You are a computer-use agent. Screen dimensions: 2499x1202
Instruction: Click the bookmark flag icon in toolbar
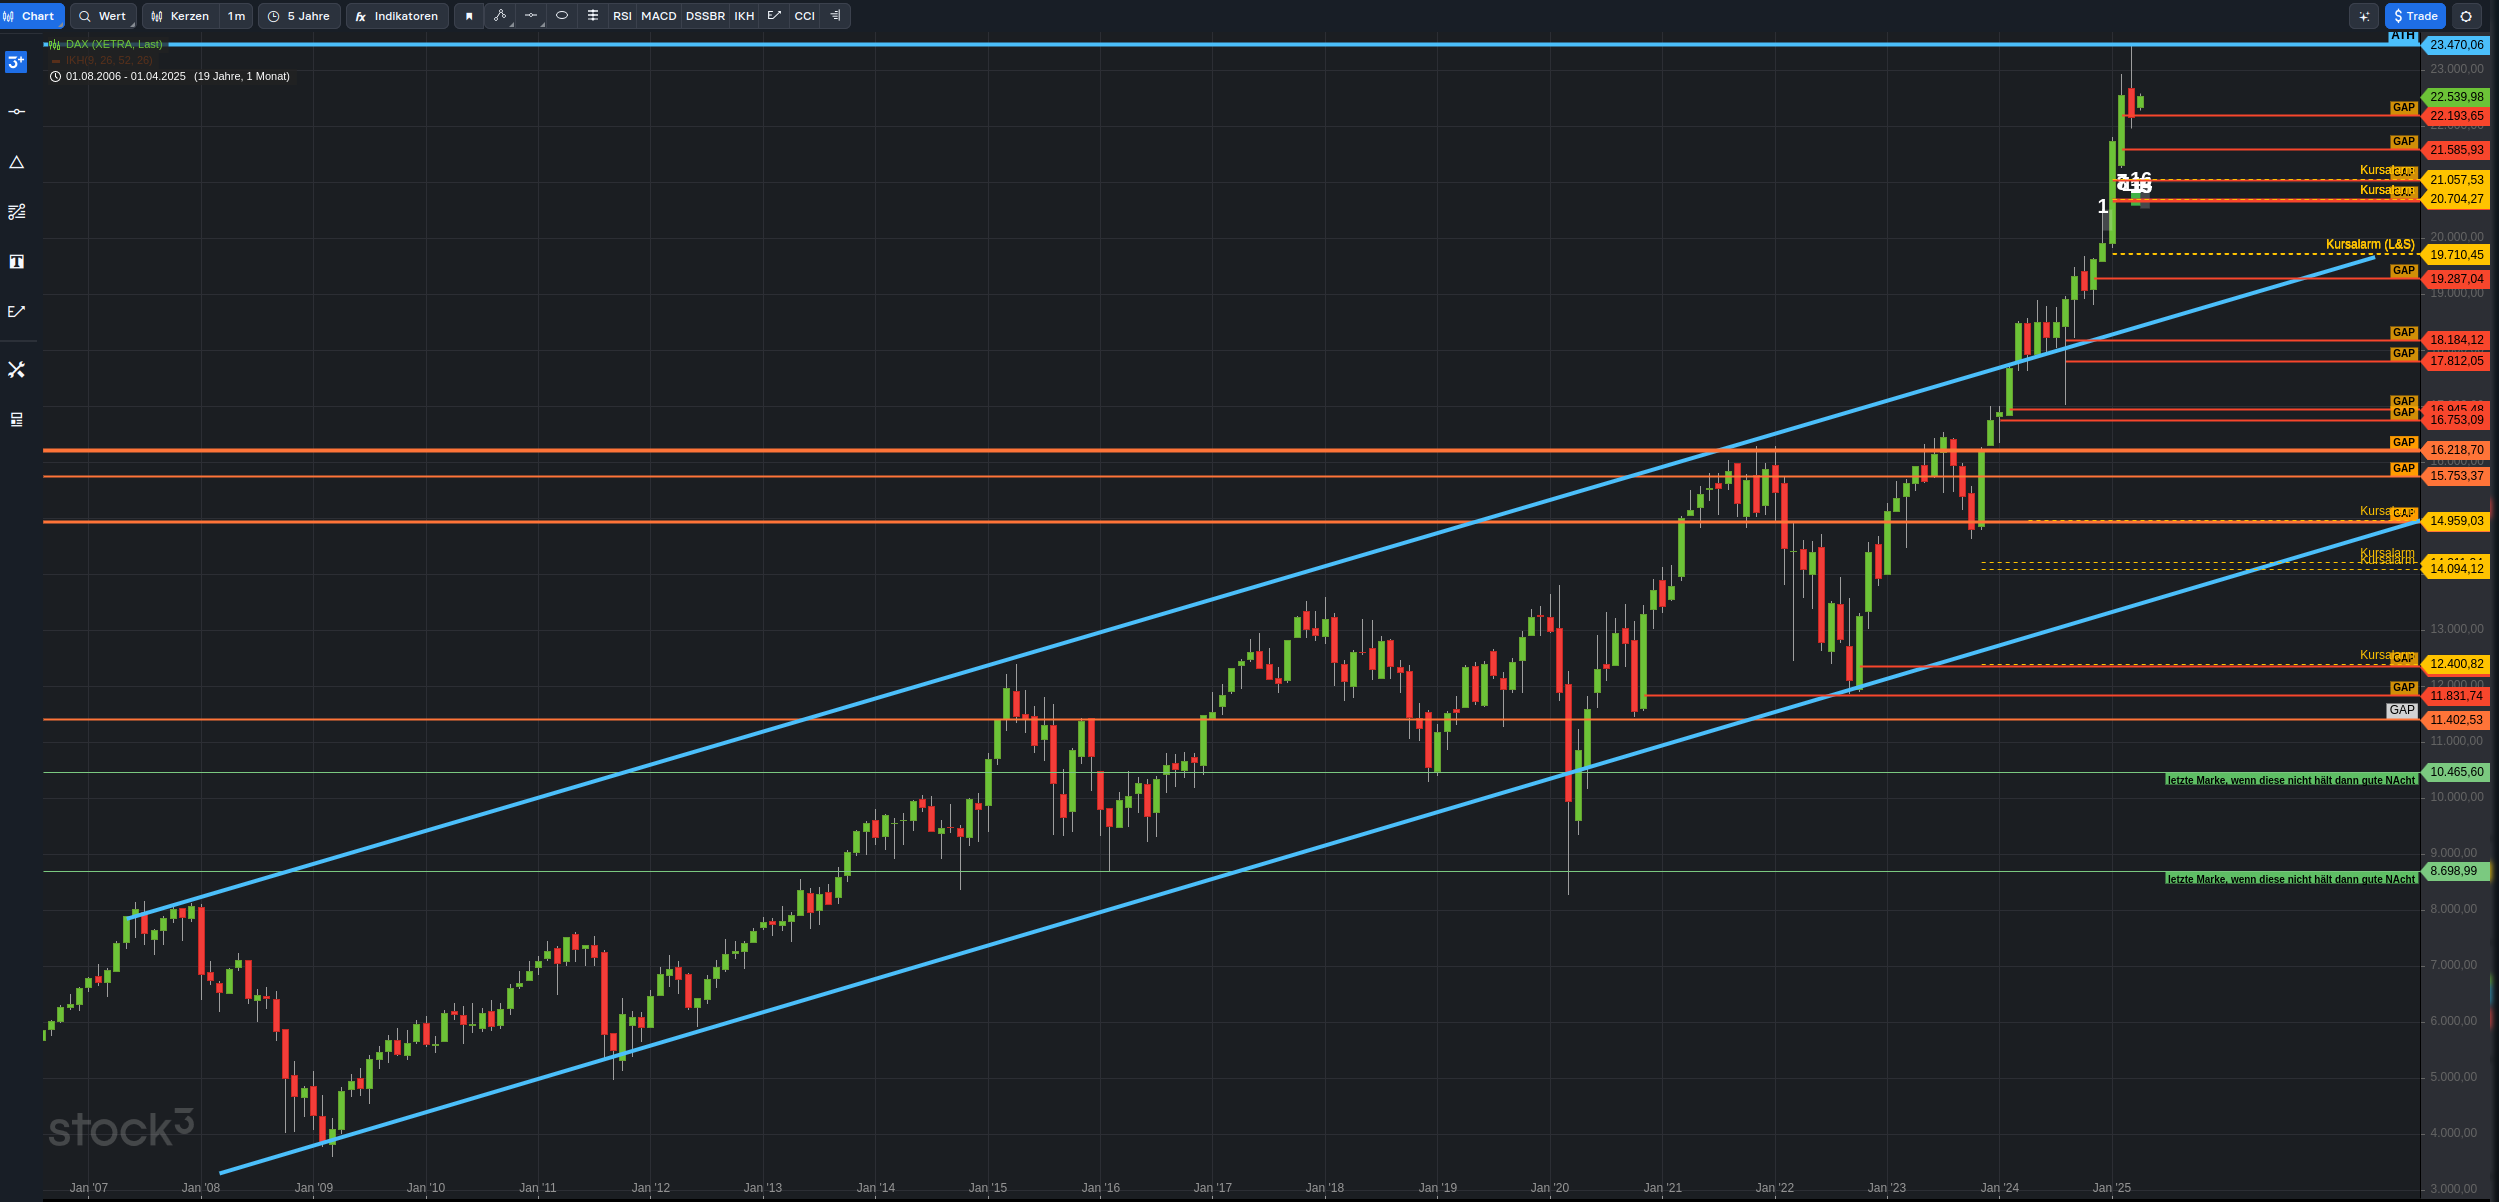click(469, 16)
